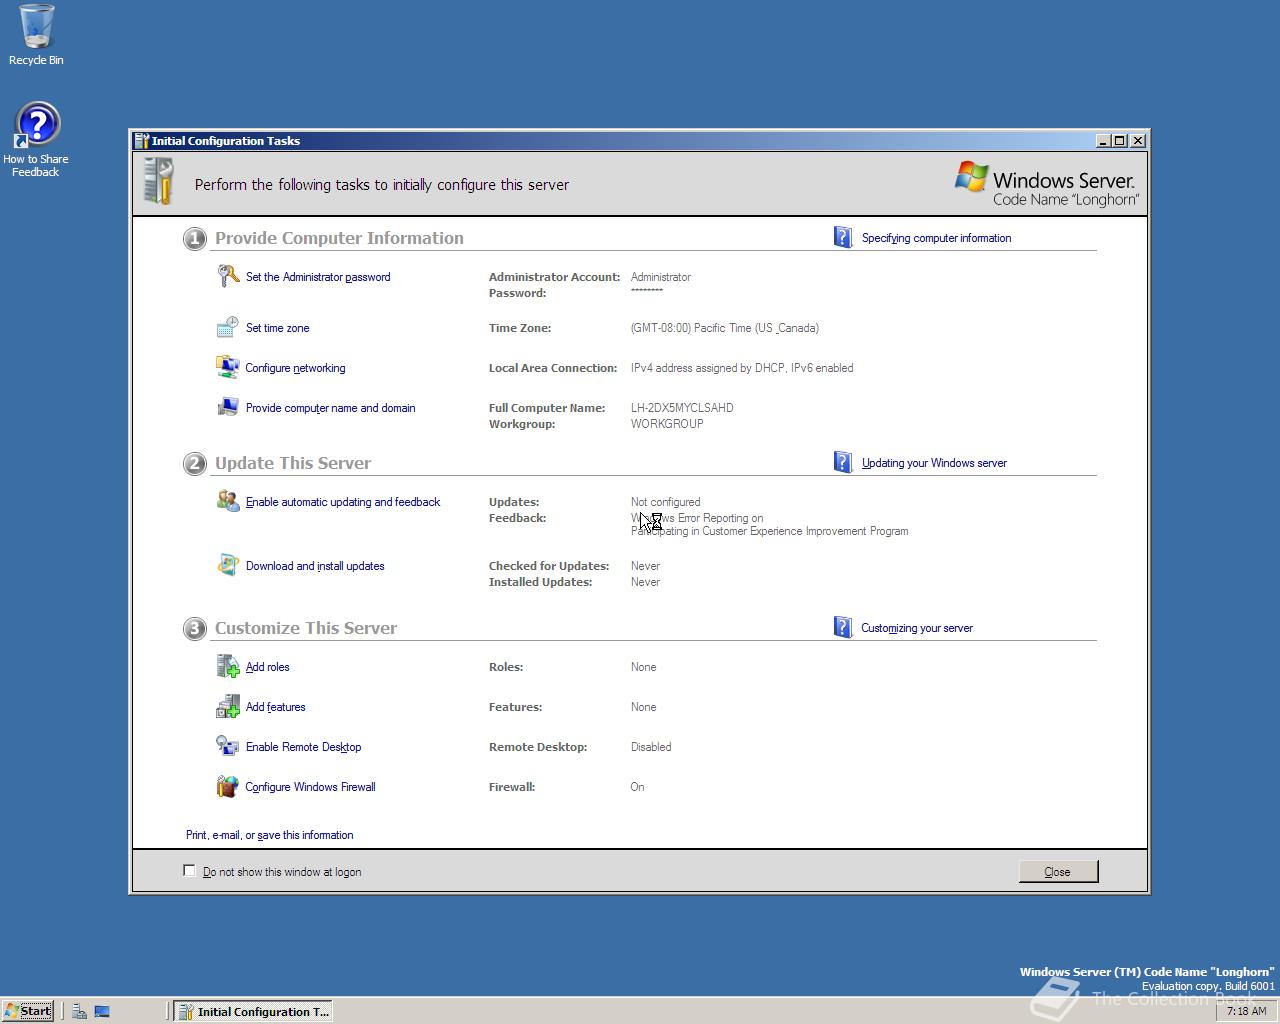Click the network computers icon beside Configure networking
This screenshot has width=1280, height=1024.
[x=228, y=367]
